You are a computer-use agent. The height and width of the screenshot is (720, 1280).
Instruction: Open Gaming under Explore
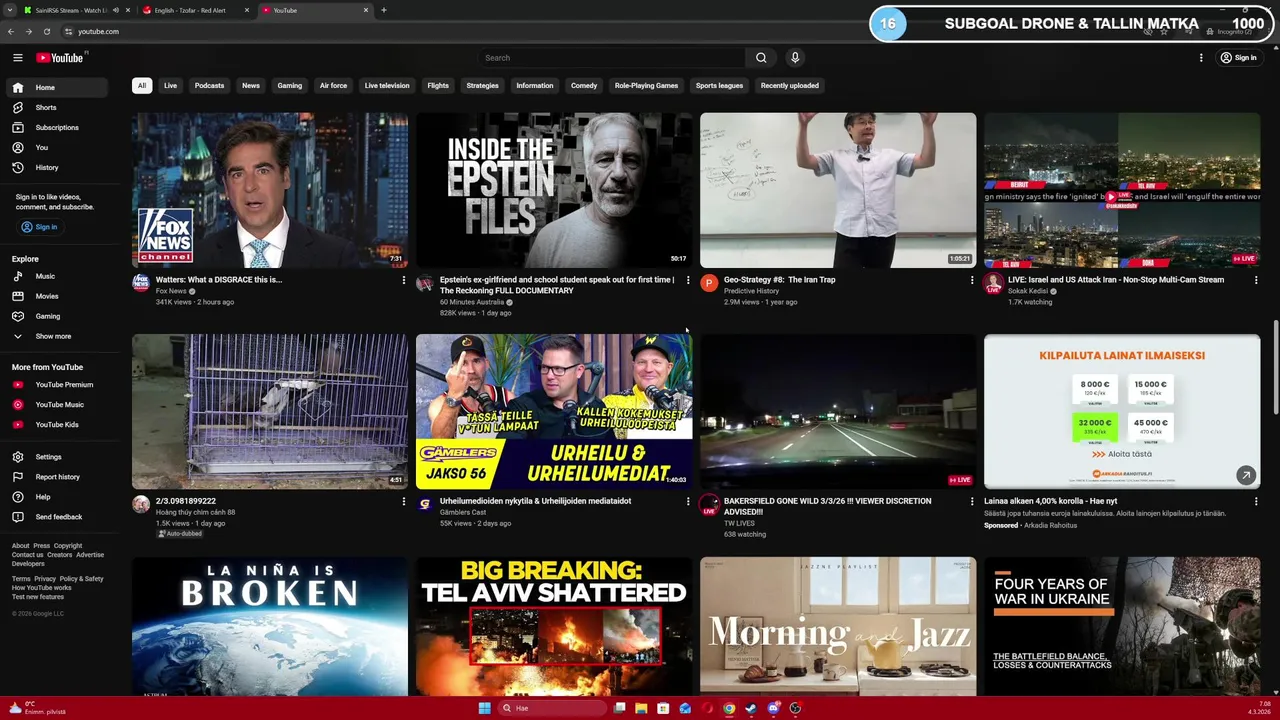point(56,316)
